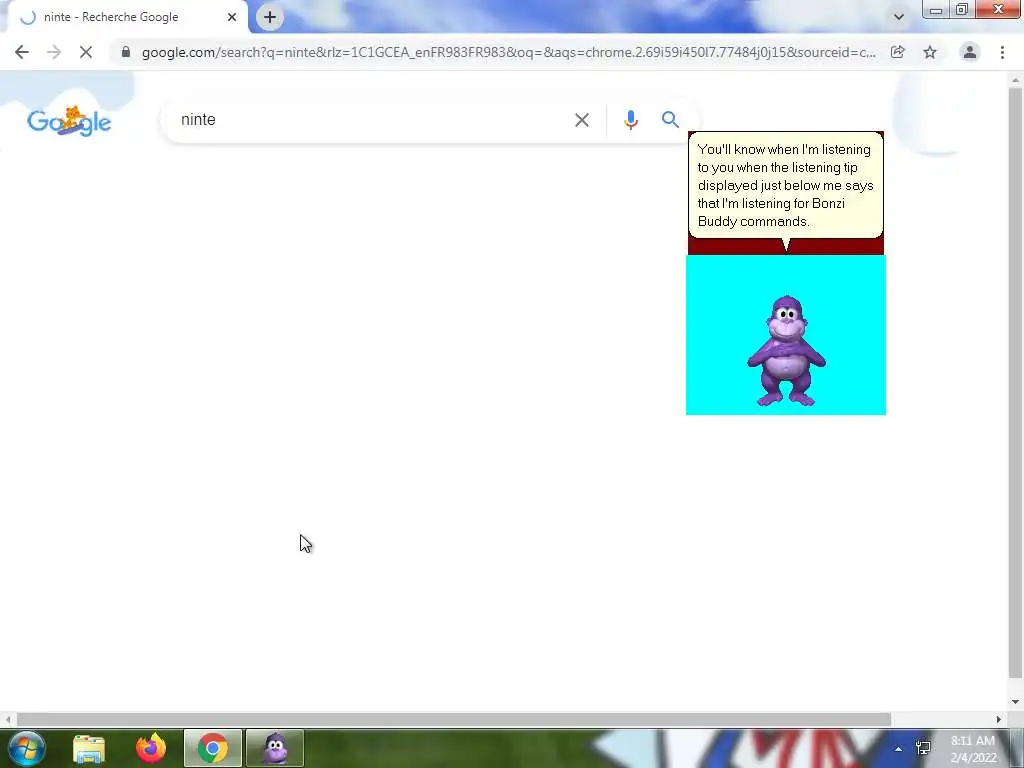Share this page via the share icon
1024x768 pixels.
click(x=898, y=52)
